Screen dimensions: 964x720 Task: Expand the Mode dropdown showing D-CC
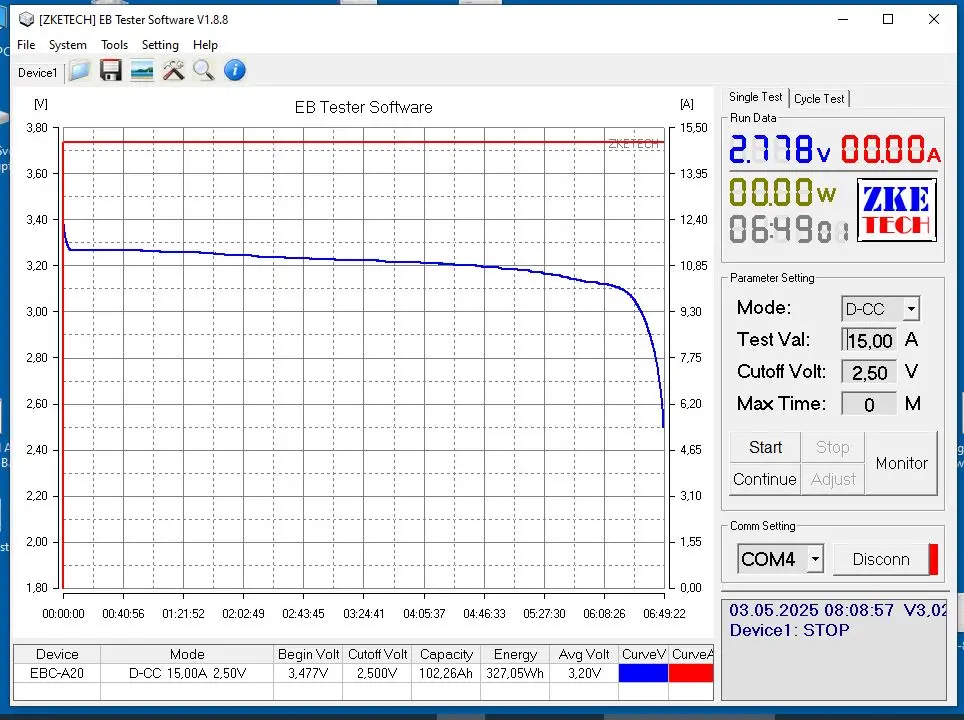910,309
